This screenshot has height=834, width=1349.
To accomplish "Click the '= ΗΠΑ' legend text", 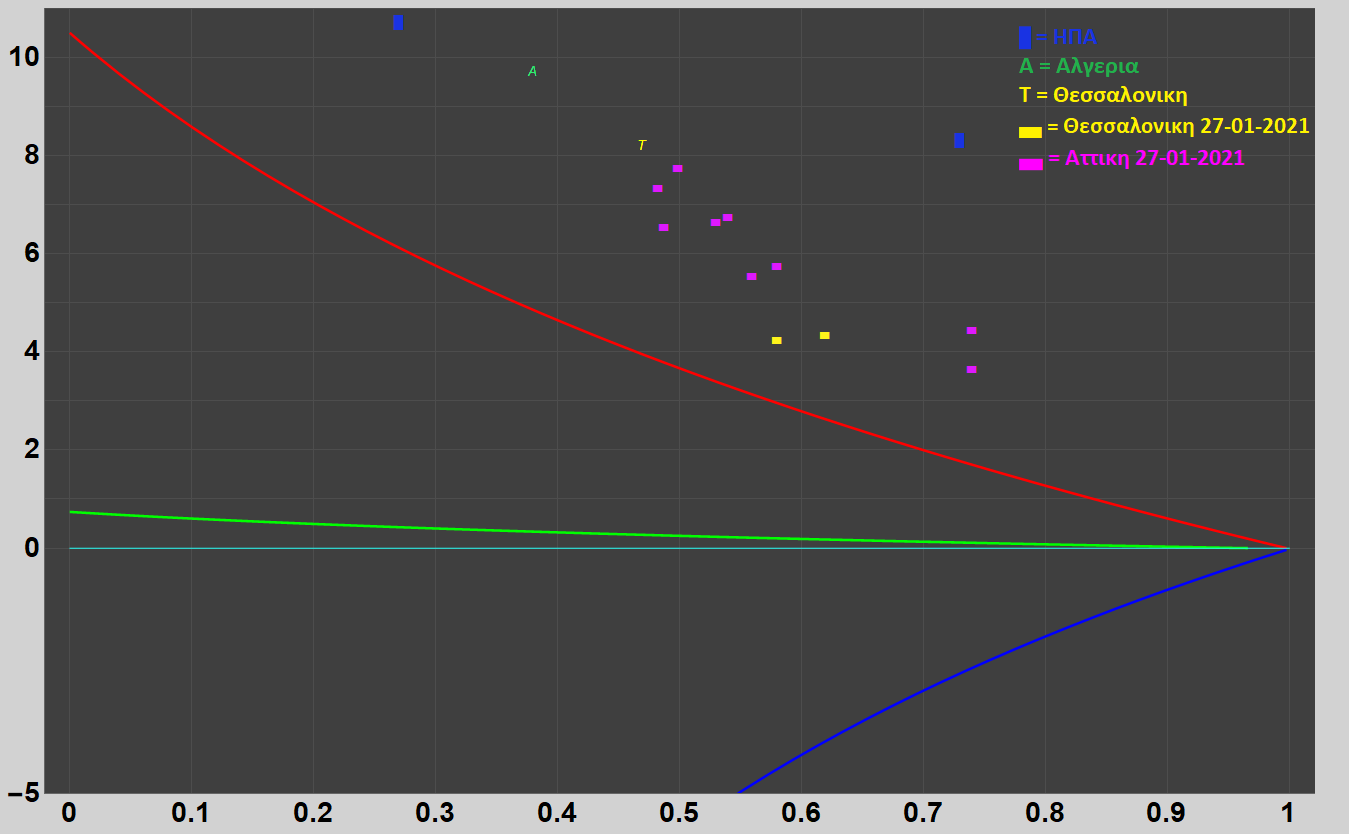I will pyautogui.click(x=1066, y=38).
